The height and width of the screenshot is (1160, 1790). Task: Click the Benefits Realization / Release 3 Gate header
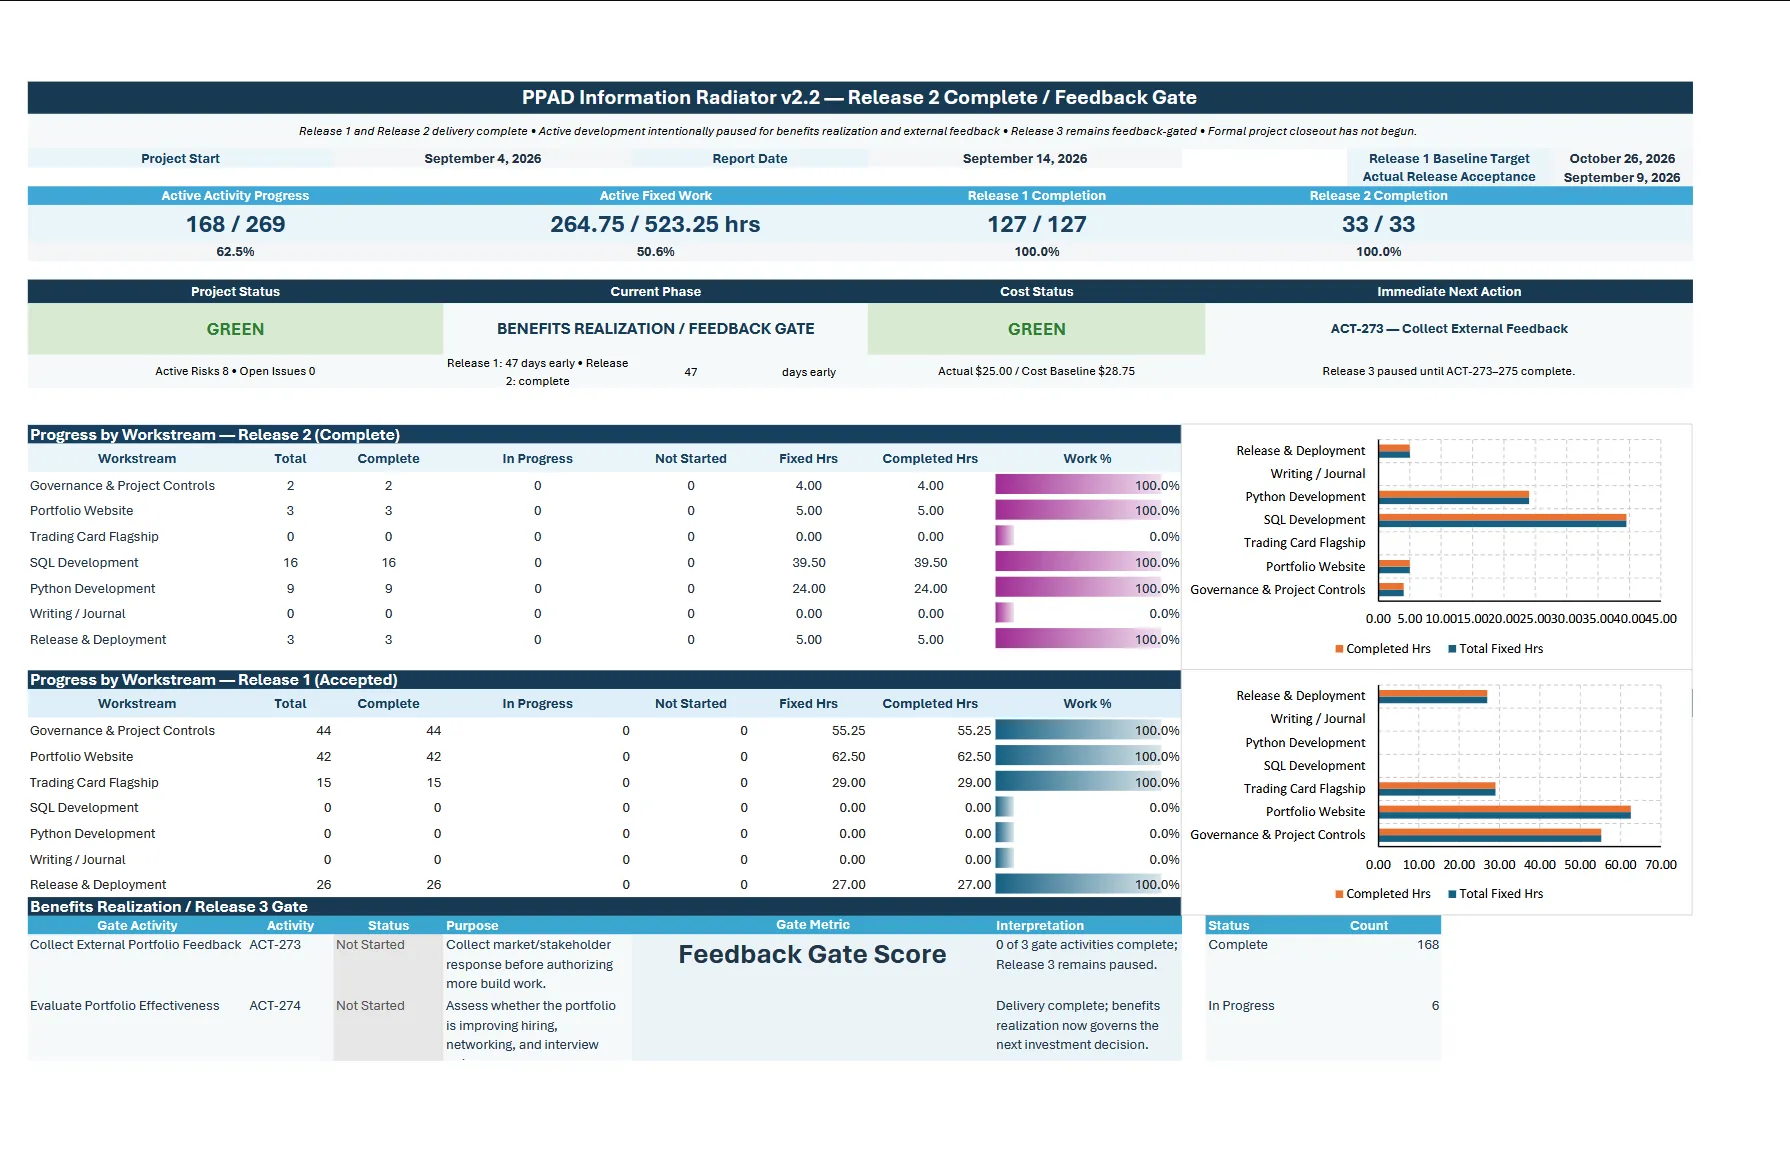(x=604, y=907)
